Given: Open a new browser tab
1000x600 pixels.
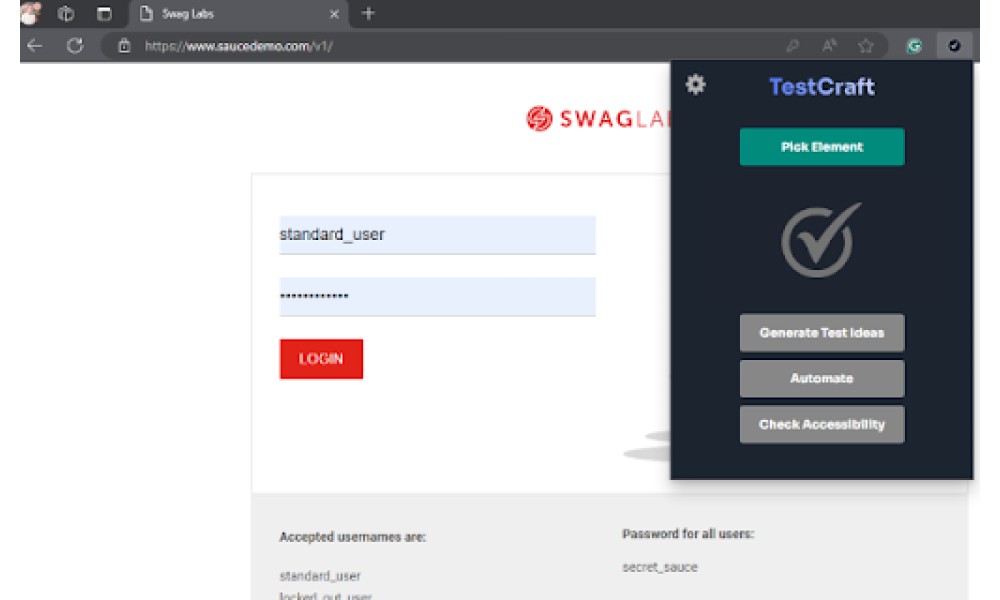Looking at the screenshot, I should [x=368, y=13].
